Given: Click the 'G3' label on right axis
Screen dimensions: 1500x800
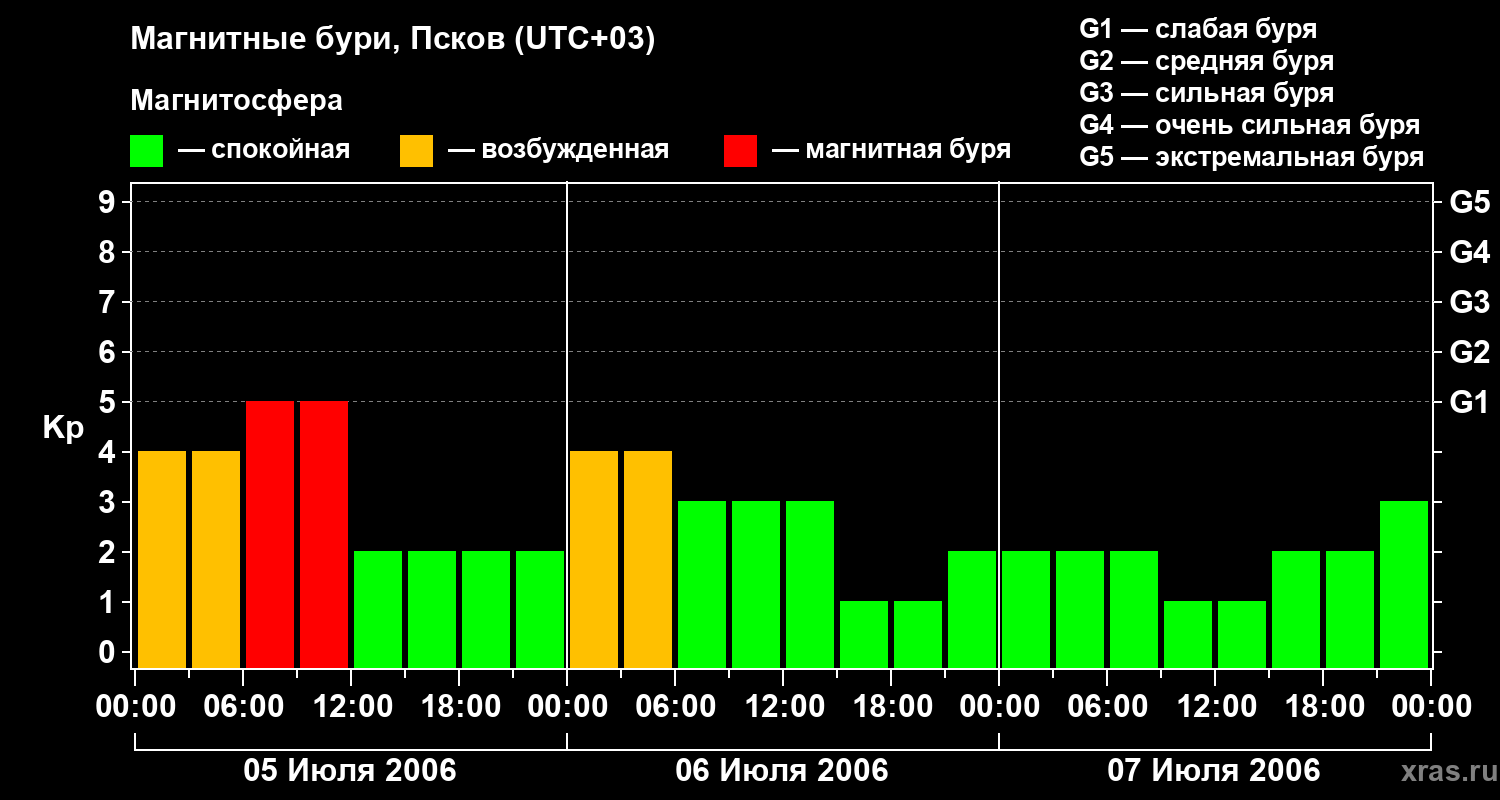Looking at the screenshot, I should point(1469,302).
